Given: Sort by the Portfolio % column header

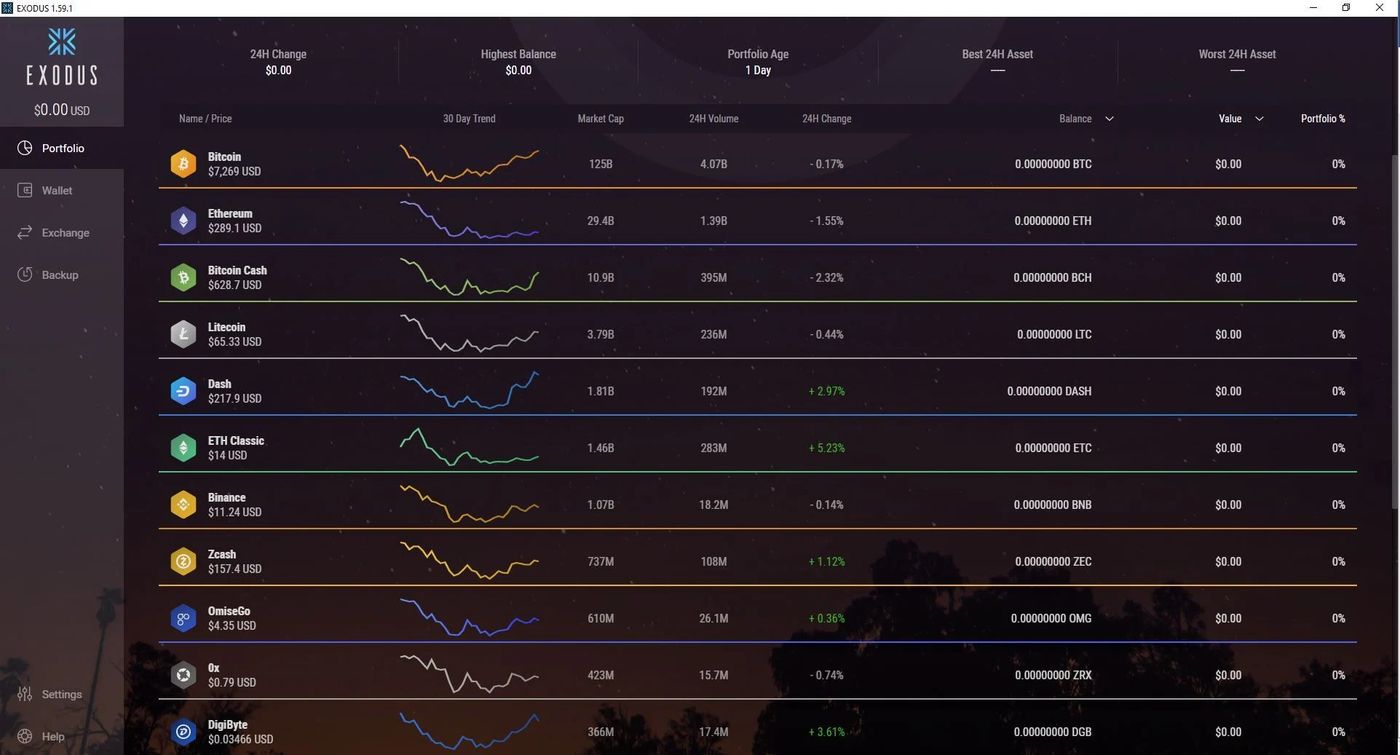Looking at the screenshot, I should click(x=1323, y=119).
